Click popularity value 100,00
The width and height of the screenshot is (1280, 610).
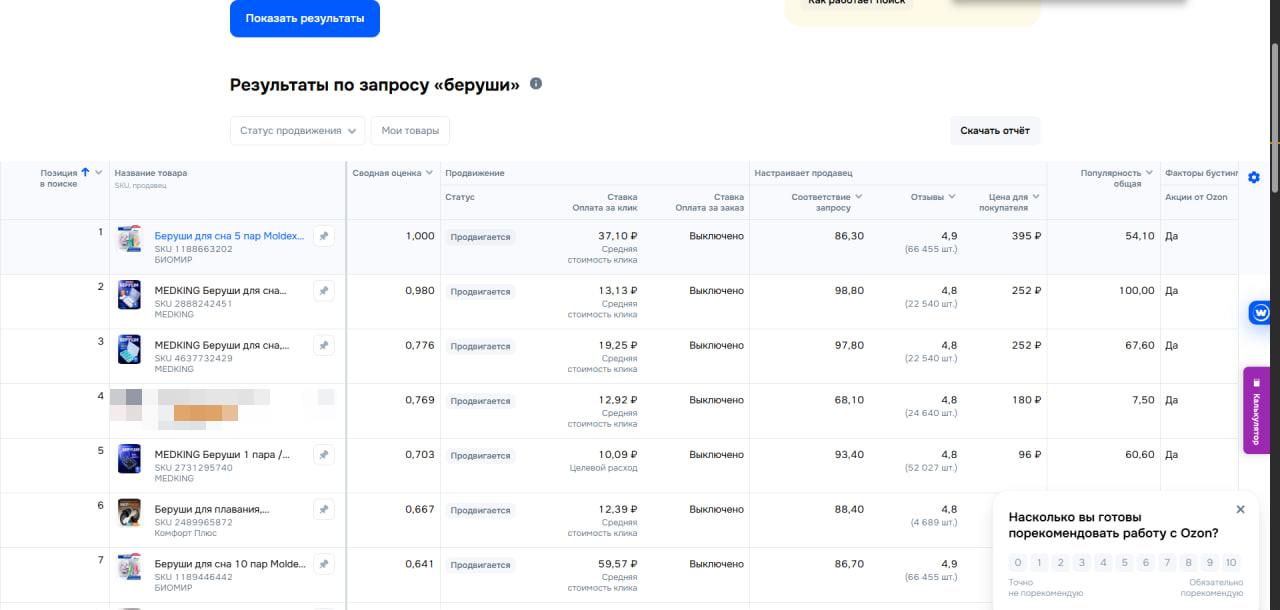click(x=1136, y=290)
